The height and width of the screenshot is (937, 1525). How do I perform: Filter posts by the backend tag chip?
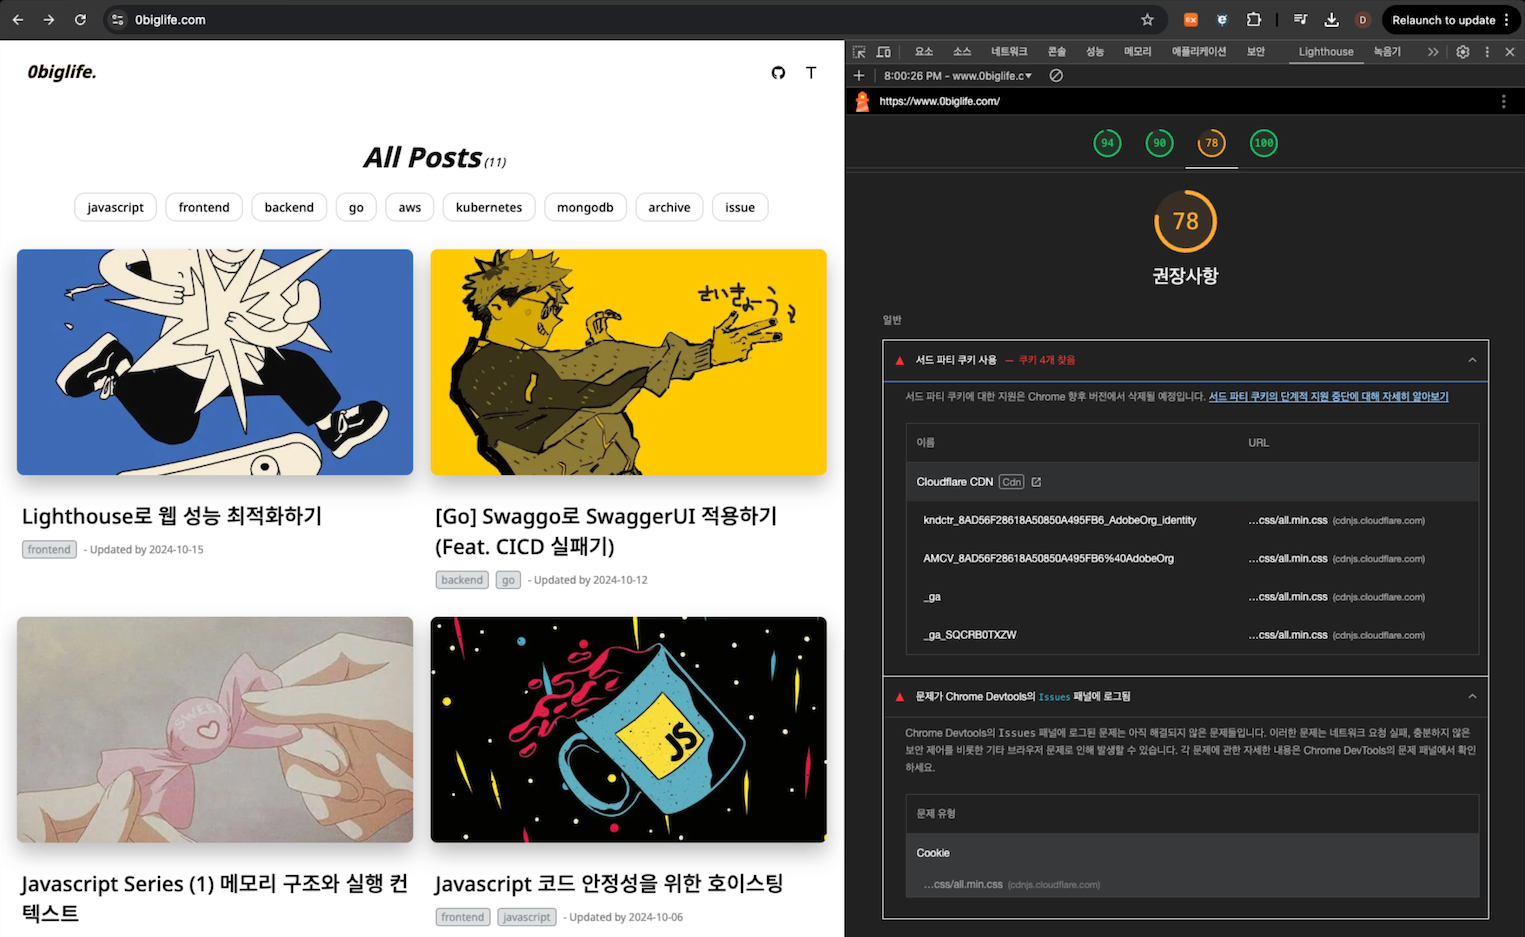coord(289,207)
